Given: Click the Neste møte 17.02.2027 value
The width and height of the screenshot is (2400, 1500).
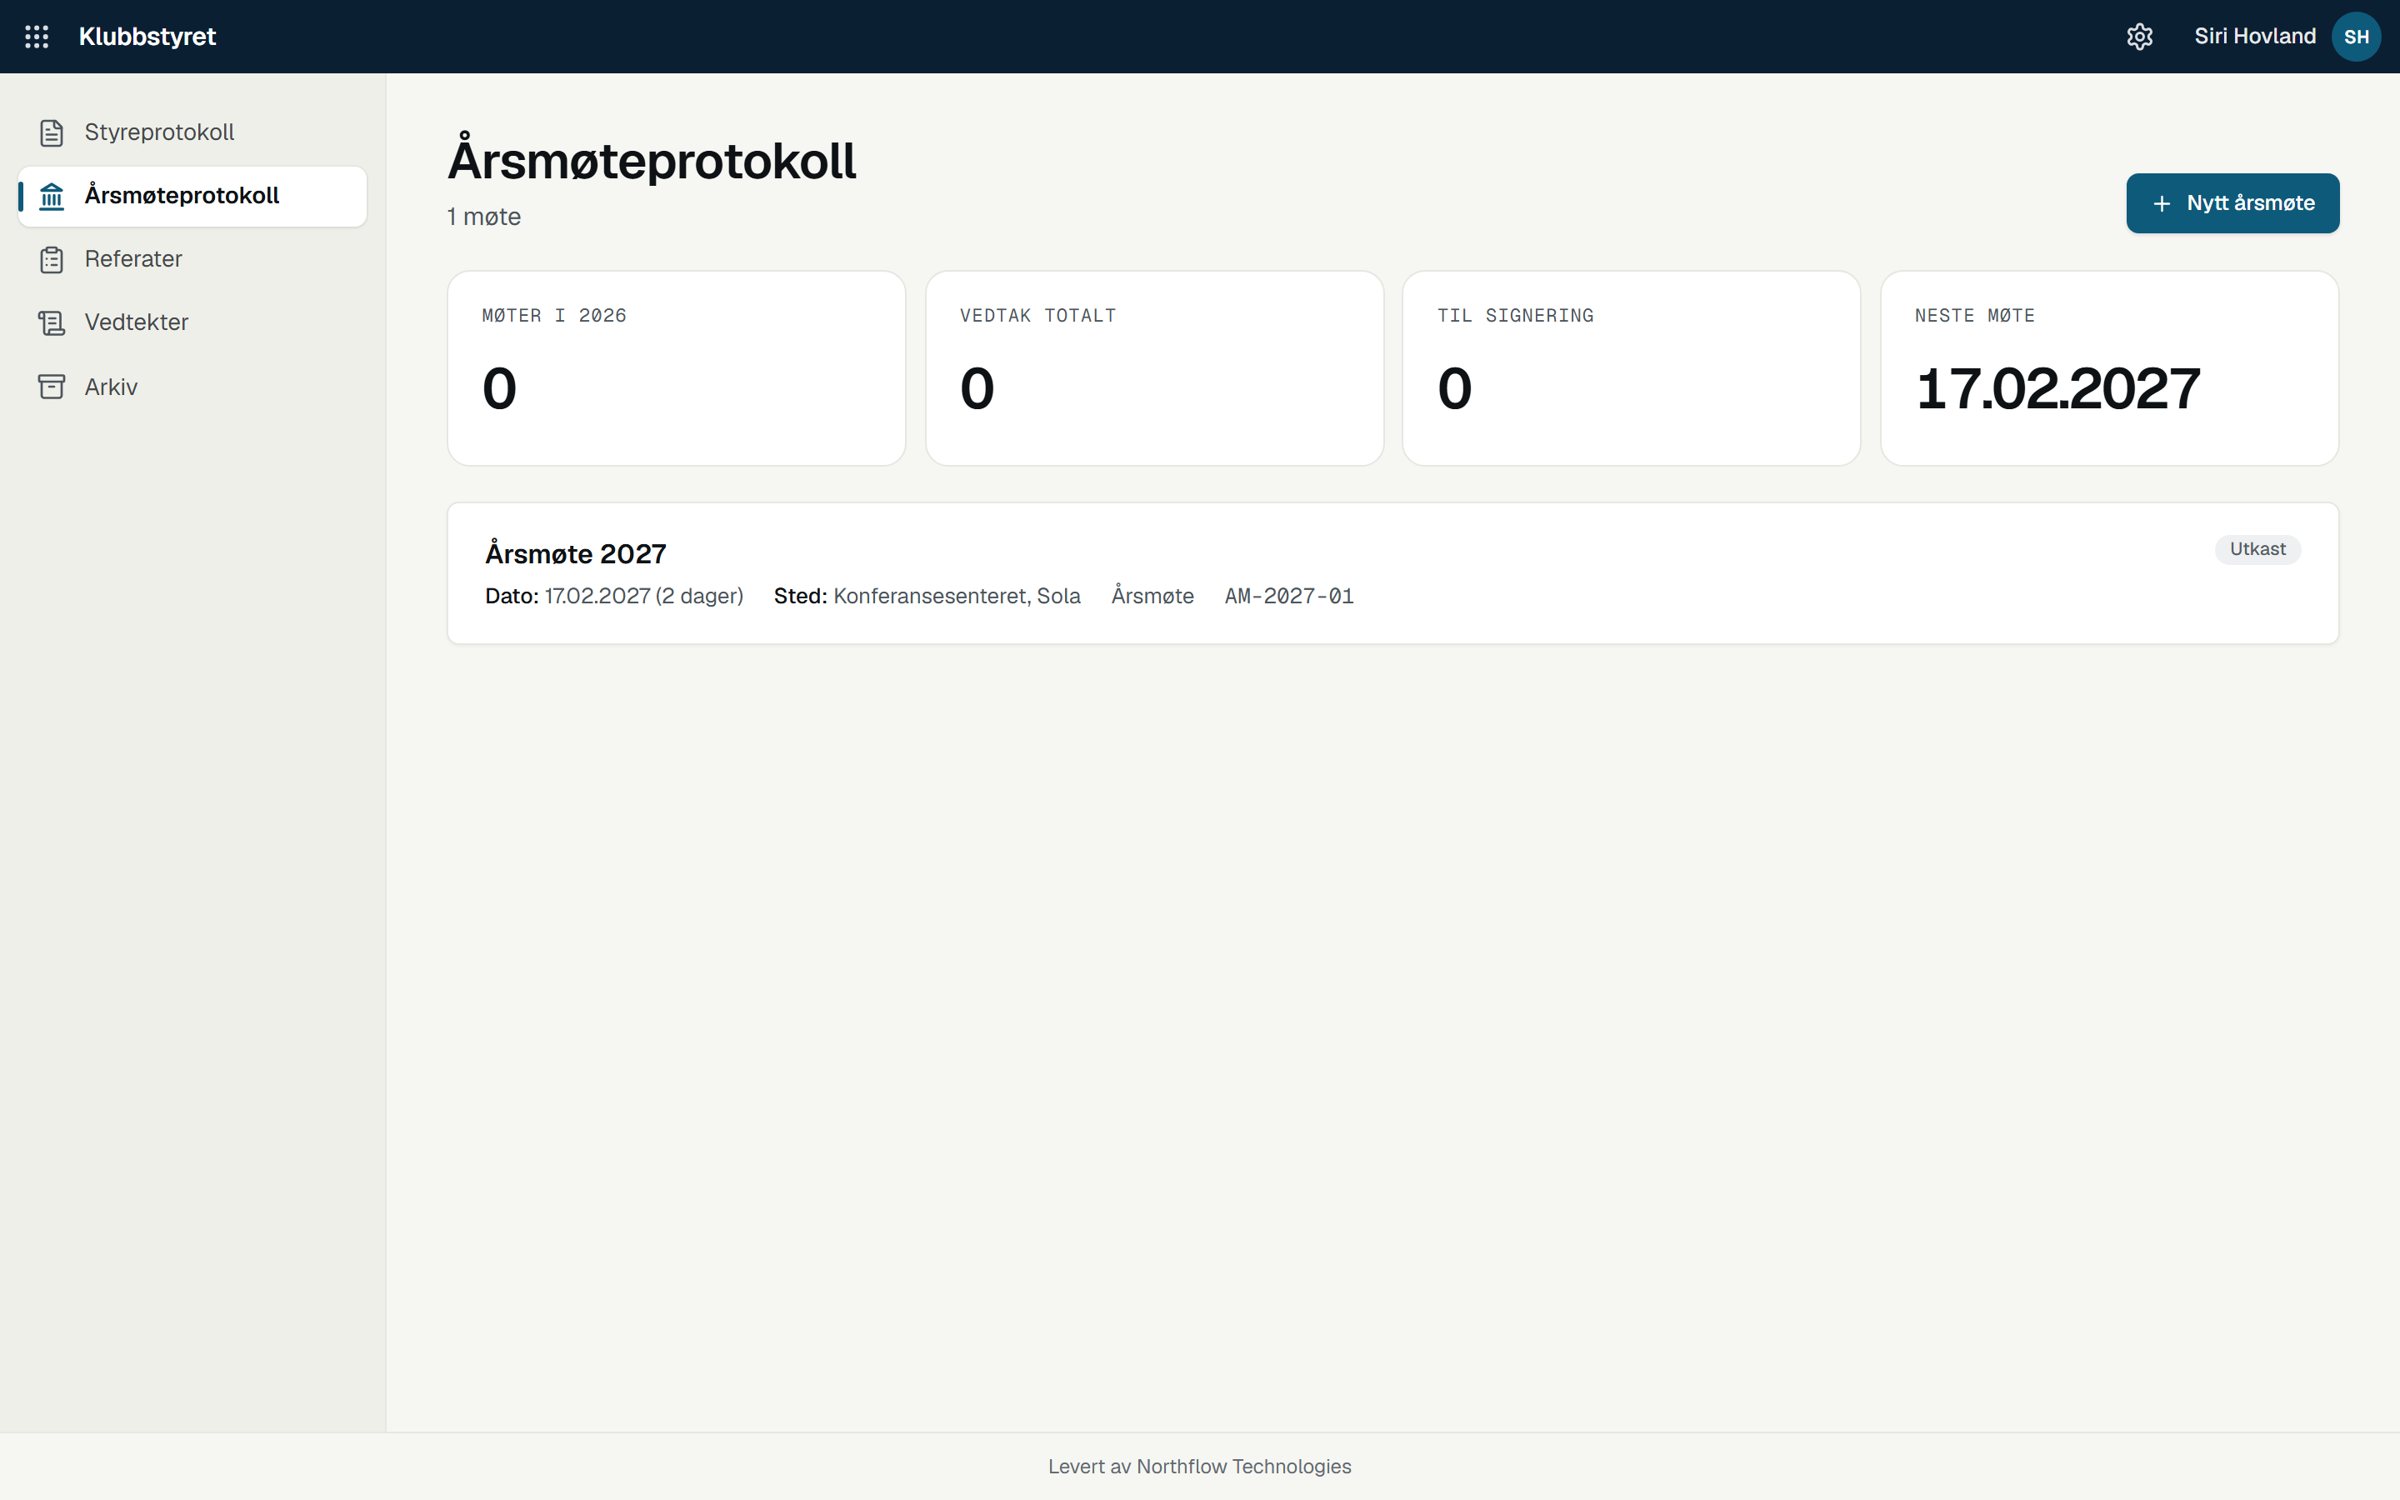Looking at the screenshot, I should pos(2058,389).
